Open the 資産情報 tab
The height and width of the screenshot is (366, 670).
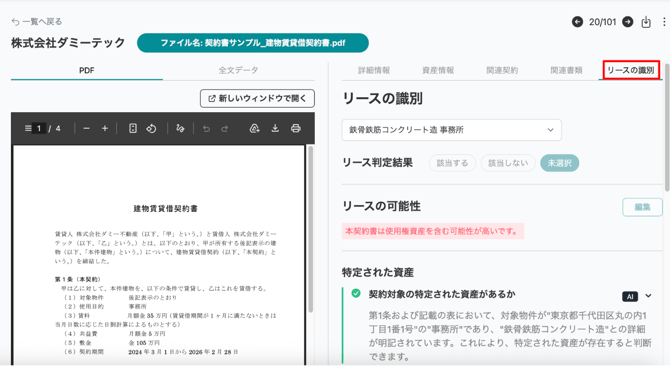pyautogui.click(x=438, y=70)
